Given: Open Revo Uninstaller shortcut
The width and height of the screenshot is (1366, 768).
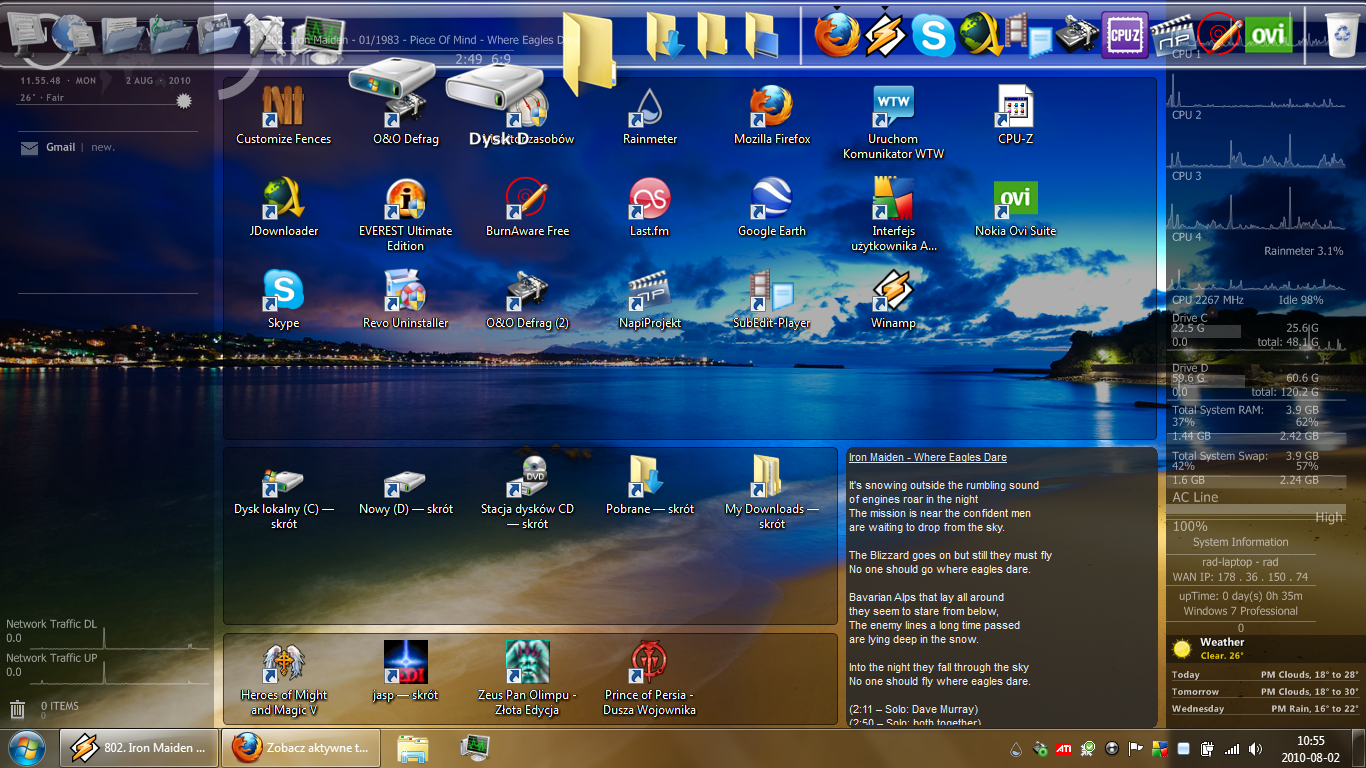Looking at the screenshot, I should click(406, 300).
